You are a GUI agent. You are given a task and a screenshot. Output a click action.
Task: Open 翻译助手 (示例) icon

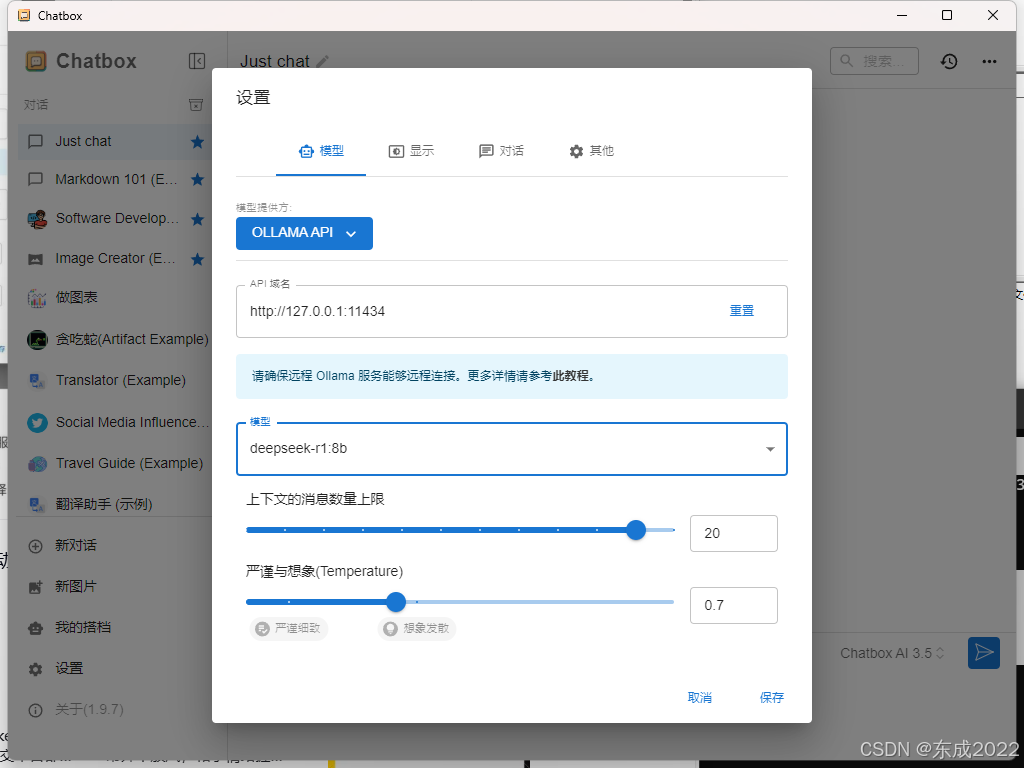[37, 504]
